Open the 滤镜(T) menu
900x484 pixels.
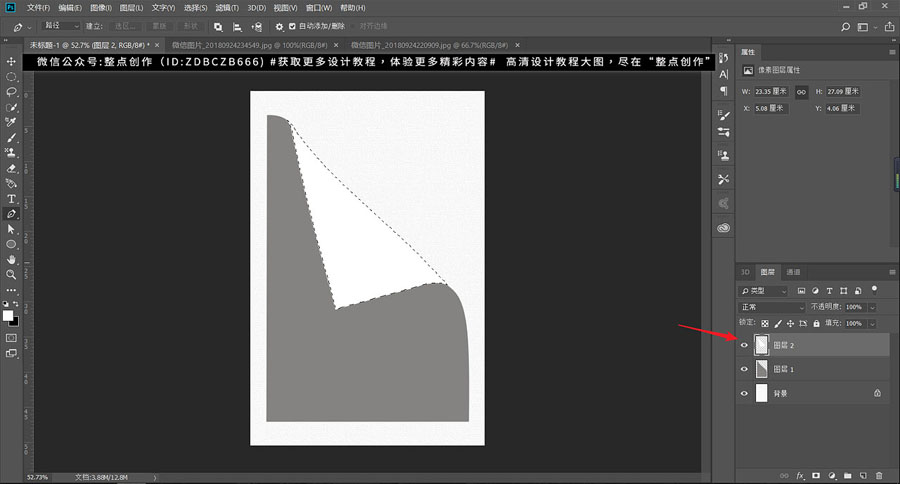click(229, 8)
